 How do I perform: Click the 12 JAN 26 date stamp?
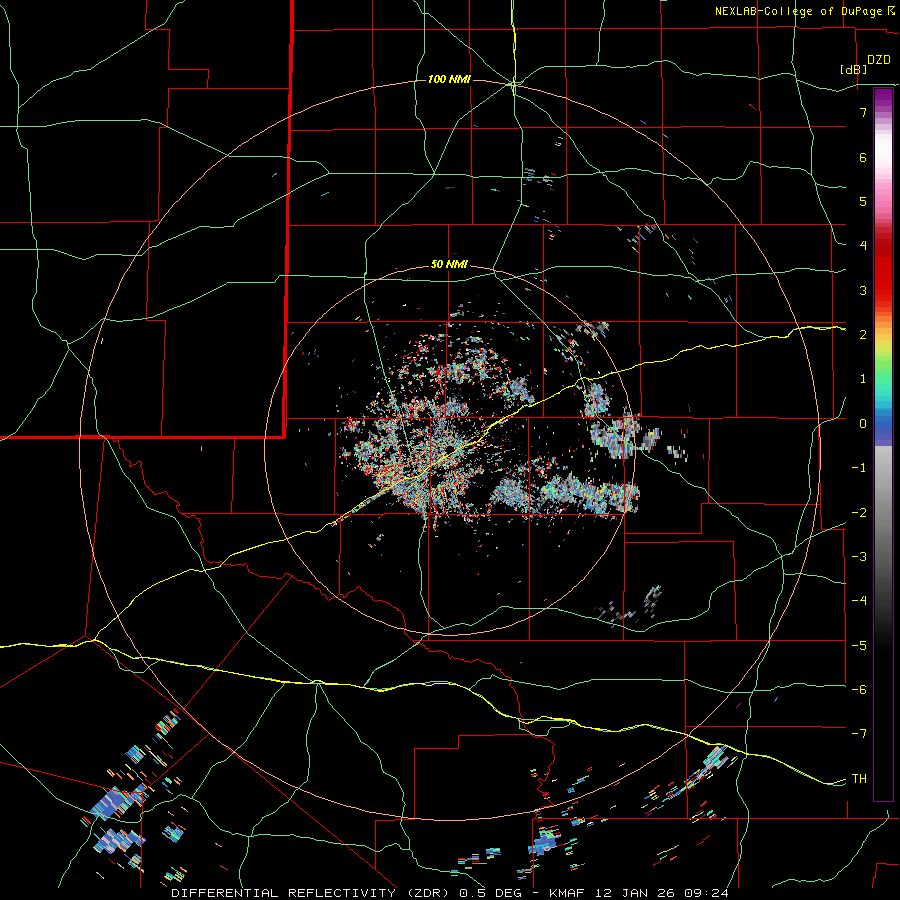tap(636, 893)
